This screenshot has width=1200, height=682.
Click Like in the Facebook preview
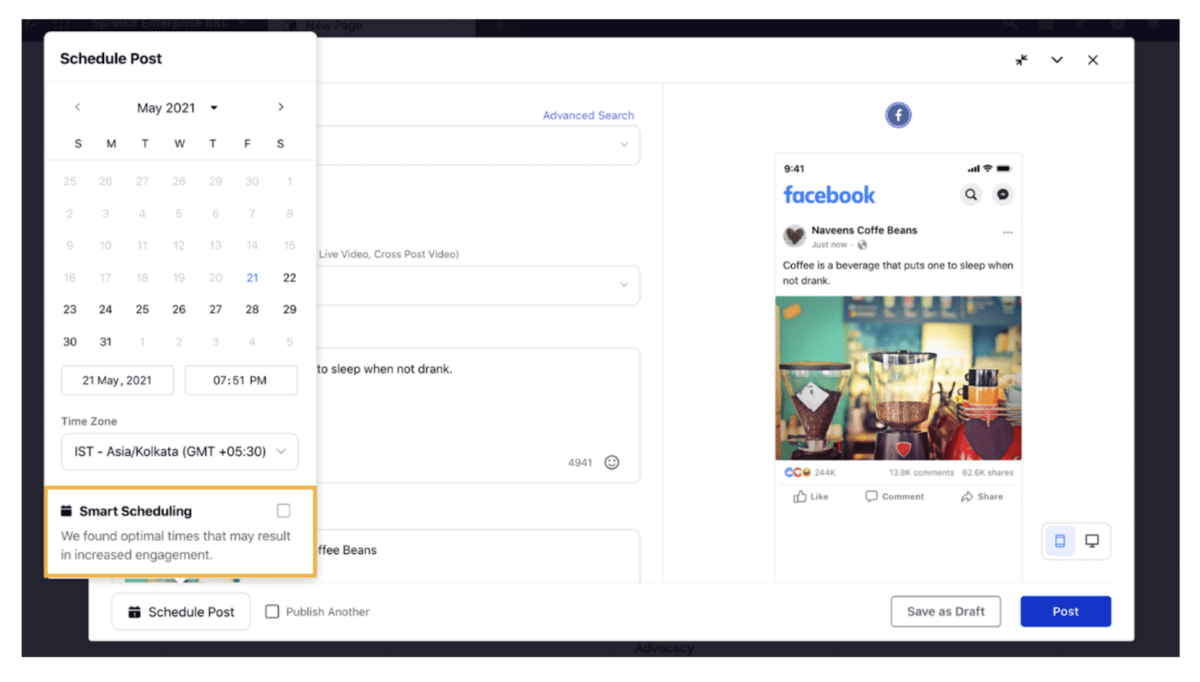pos(811,497)
